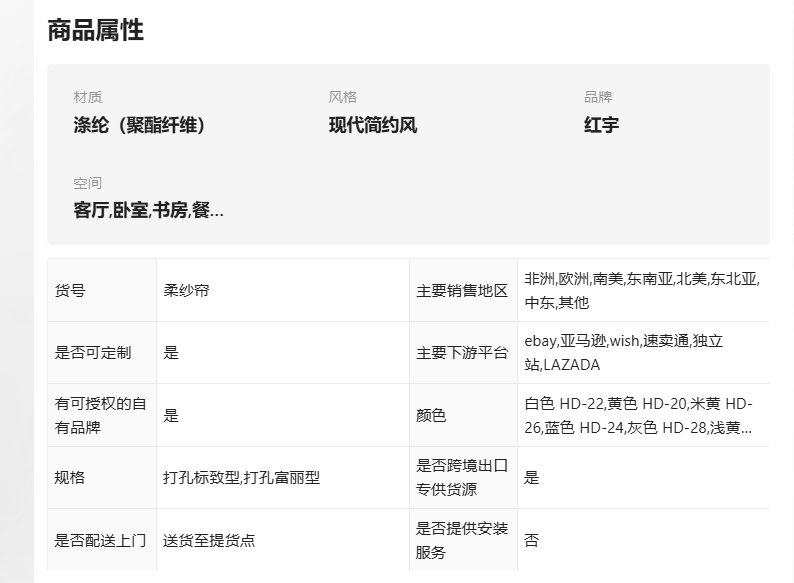
Task: Select the 主要销售地区 label cell
Action: point(463,290)
